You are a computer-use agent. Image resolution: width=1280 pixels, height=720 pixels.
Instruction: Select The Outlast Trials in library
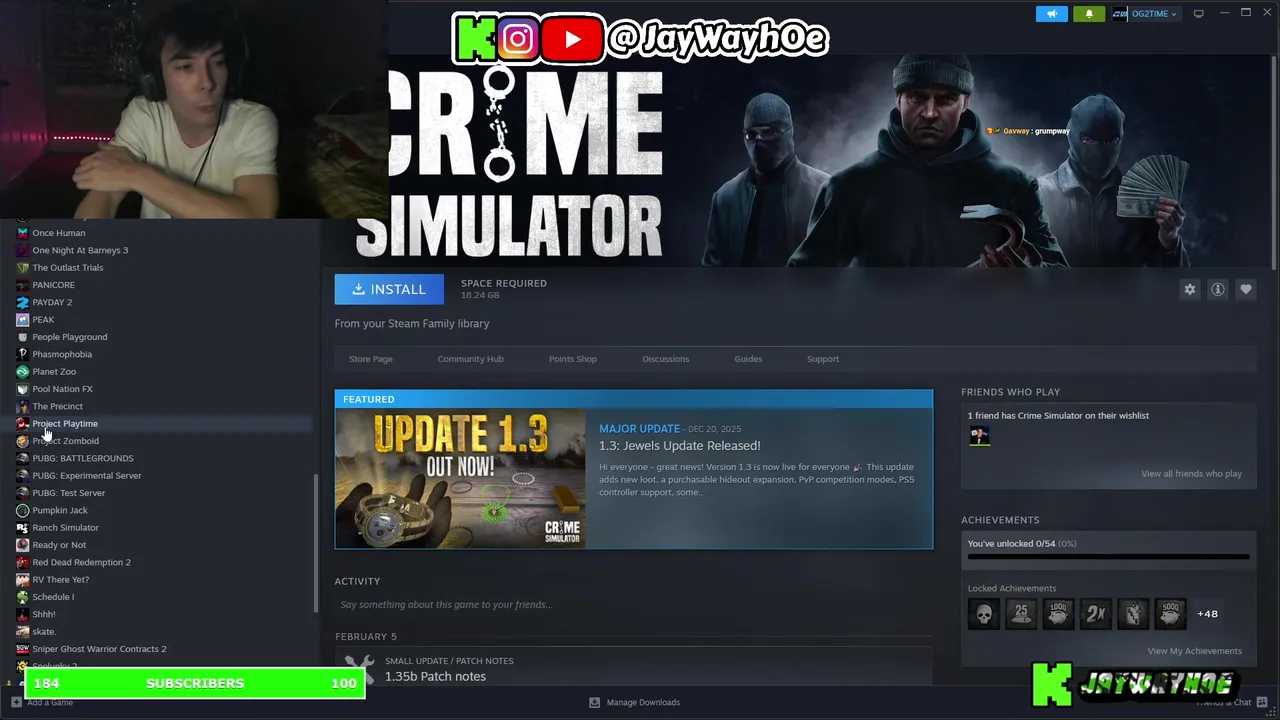point(67,268)
